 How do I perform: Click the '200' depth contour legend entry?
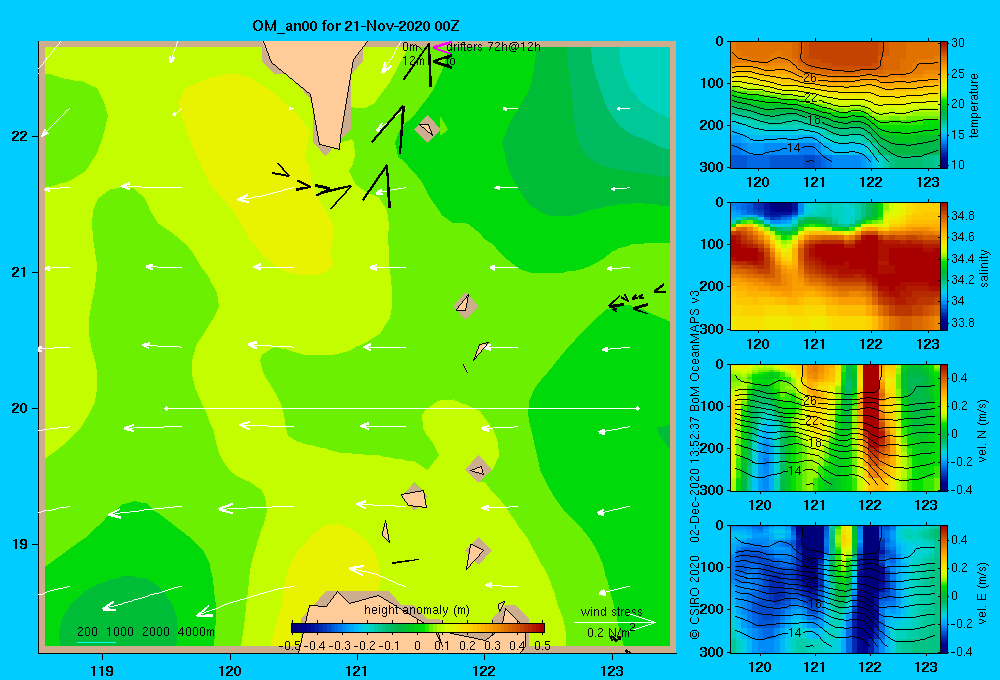(87, 632)
